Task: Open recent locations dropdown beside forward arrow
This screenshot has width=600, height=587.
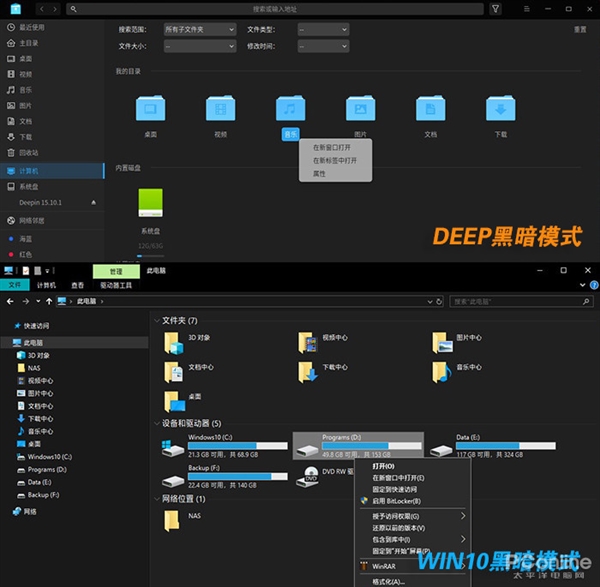Action: [38, 302]
